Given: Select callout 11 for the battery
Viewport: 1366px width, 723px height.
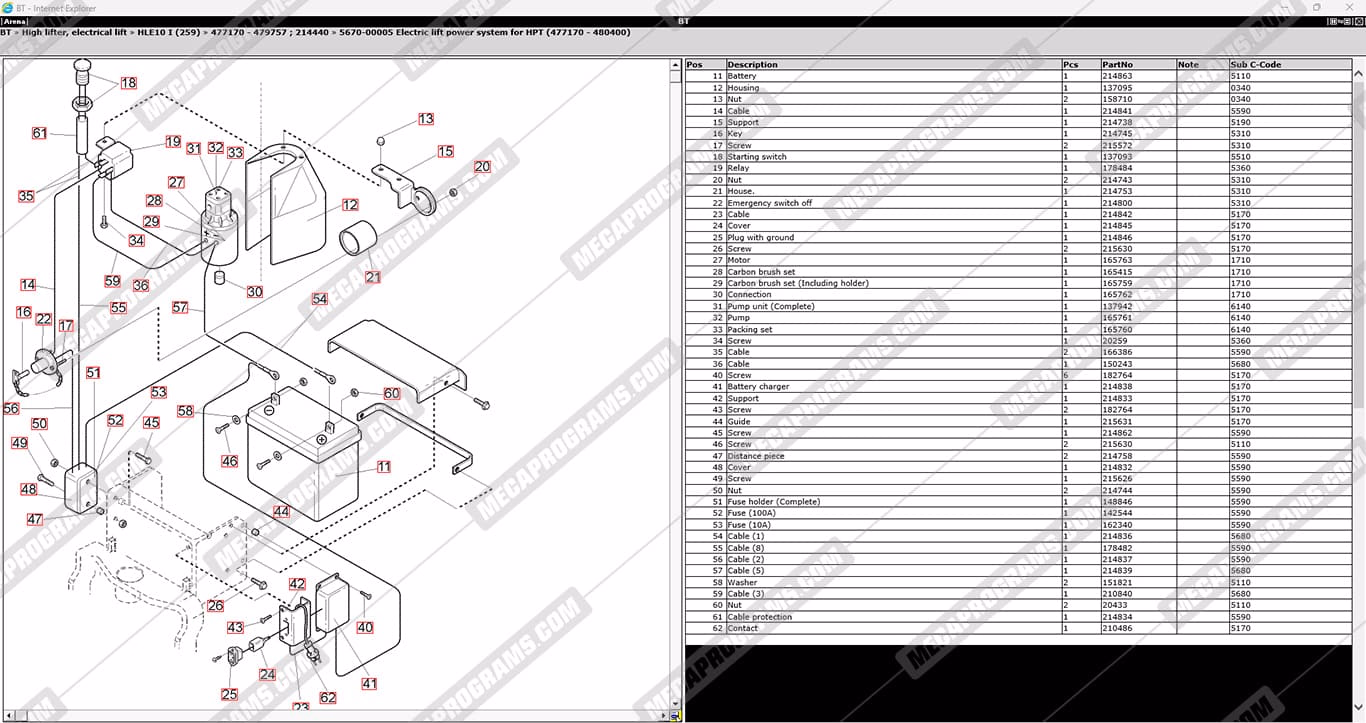Looking at the screenshot, I should [384, 467].
